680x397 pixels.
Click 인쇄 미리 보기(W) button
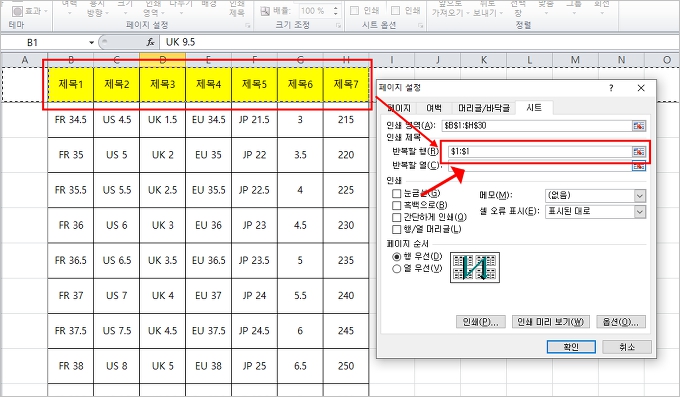(550, 322)
